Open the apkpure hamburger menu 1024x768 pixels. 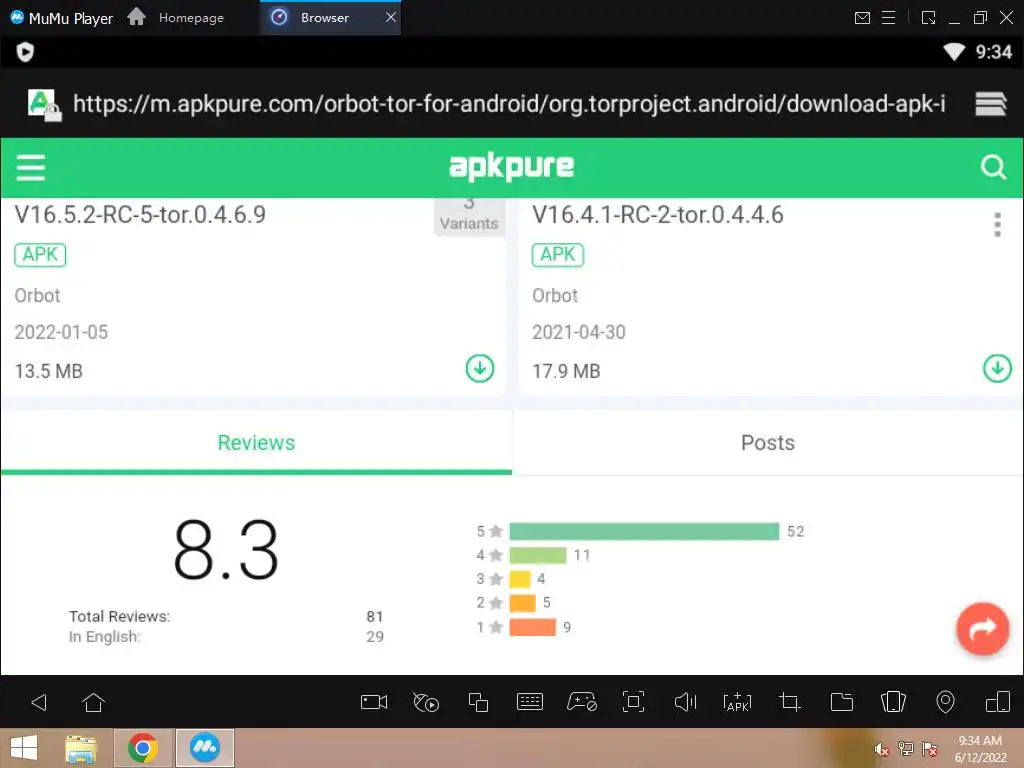pyautogui.click(x=31, y=167)
